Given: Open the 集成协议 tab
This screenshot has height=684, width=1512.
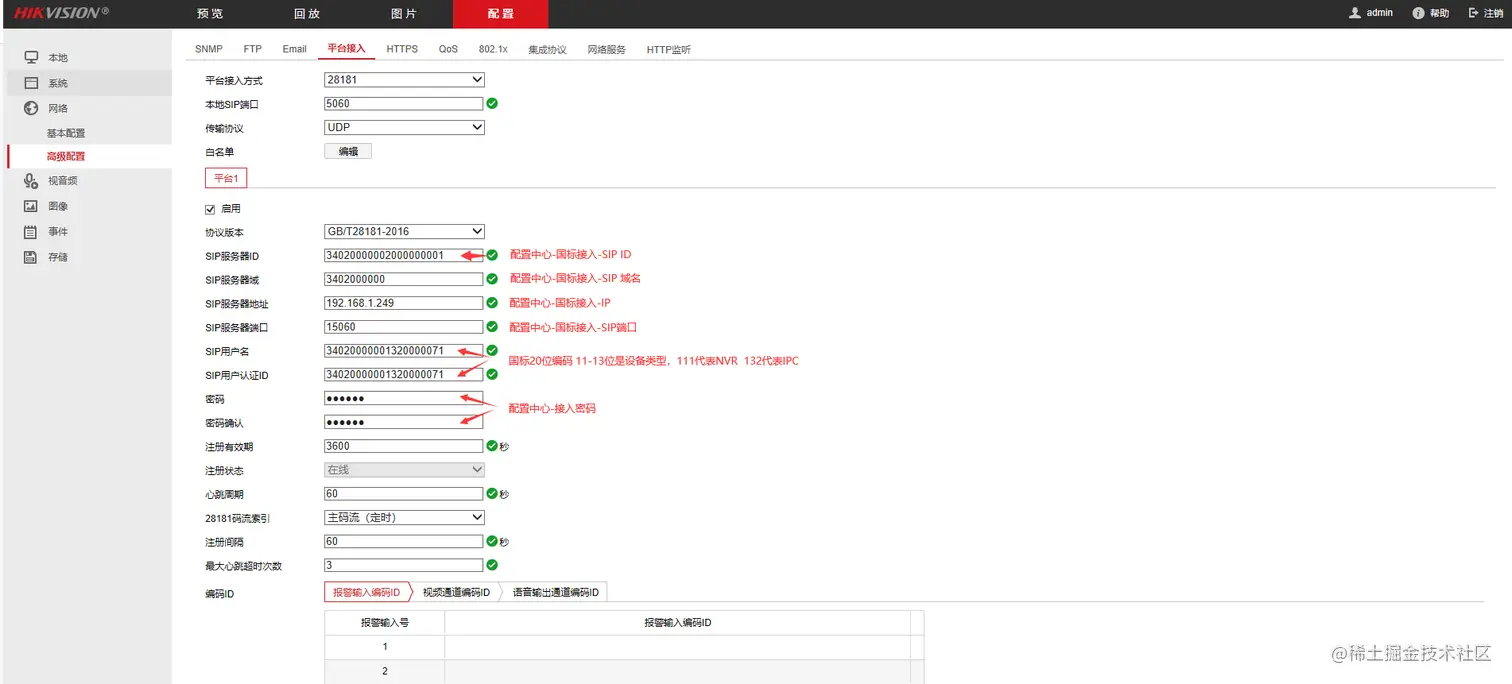Looking at the screenshot, I should tap(547, 49).
